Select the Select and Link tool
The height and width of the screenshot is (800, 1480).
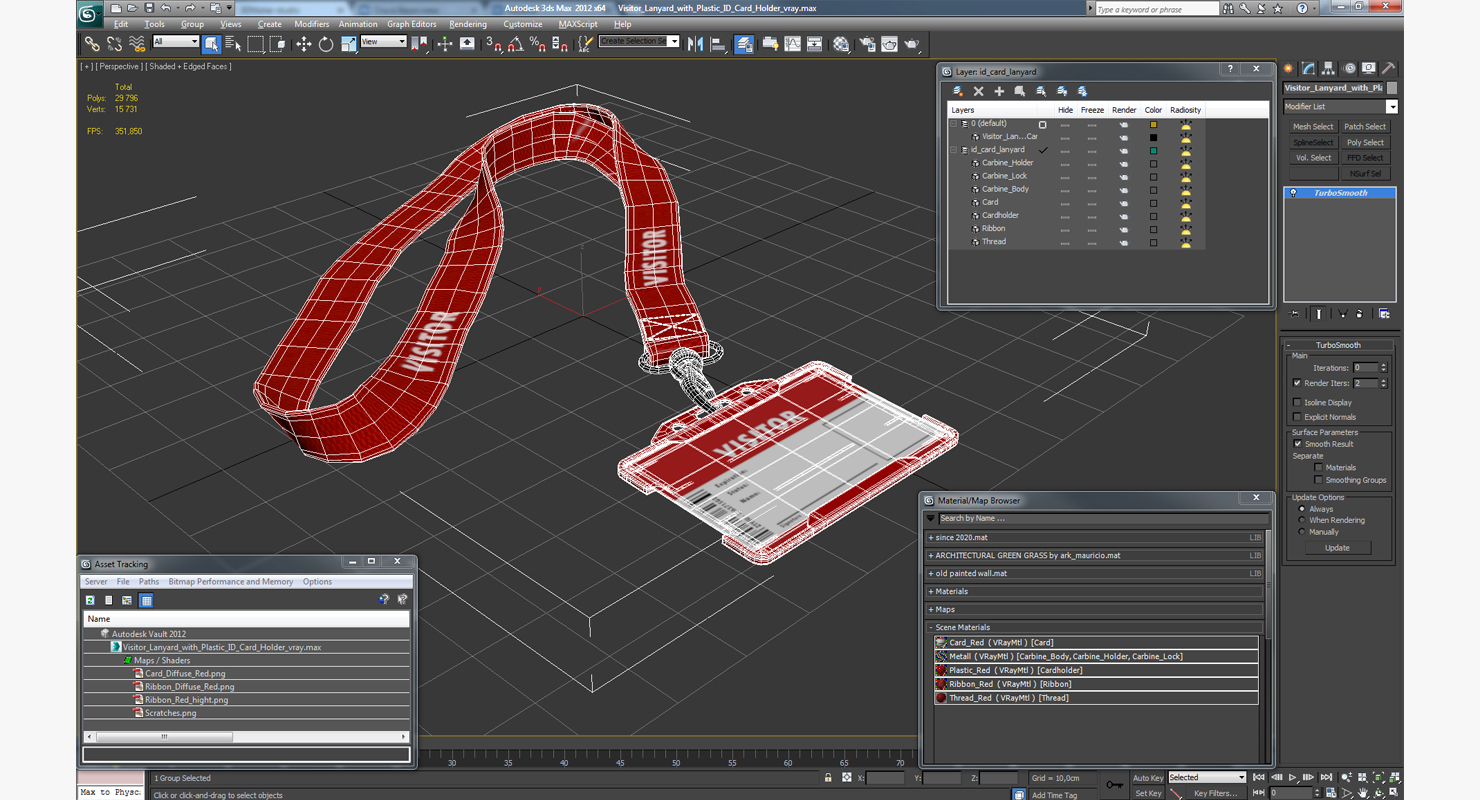92,44
